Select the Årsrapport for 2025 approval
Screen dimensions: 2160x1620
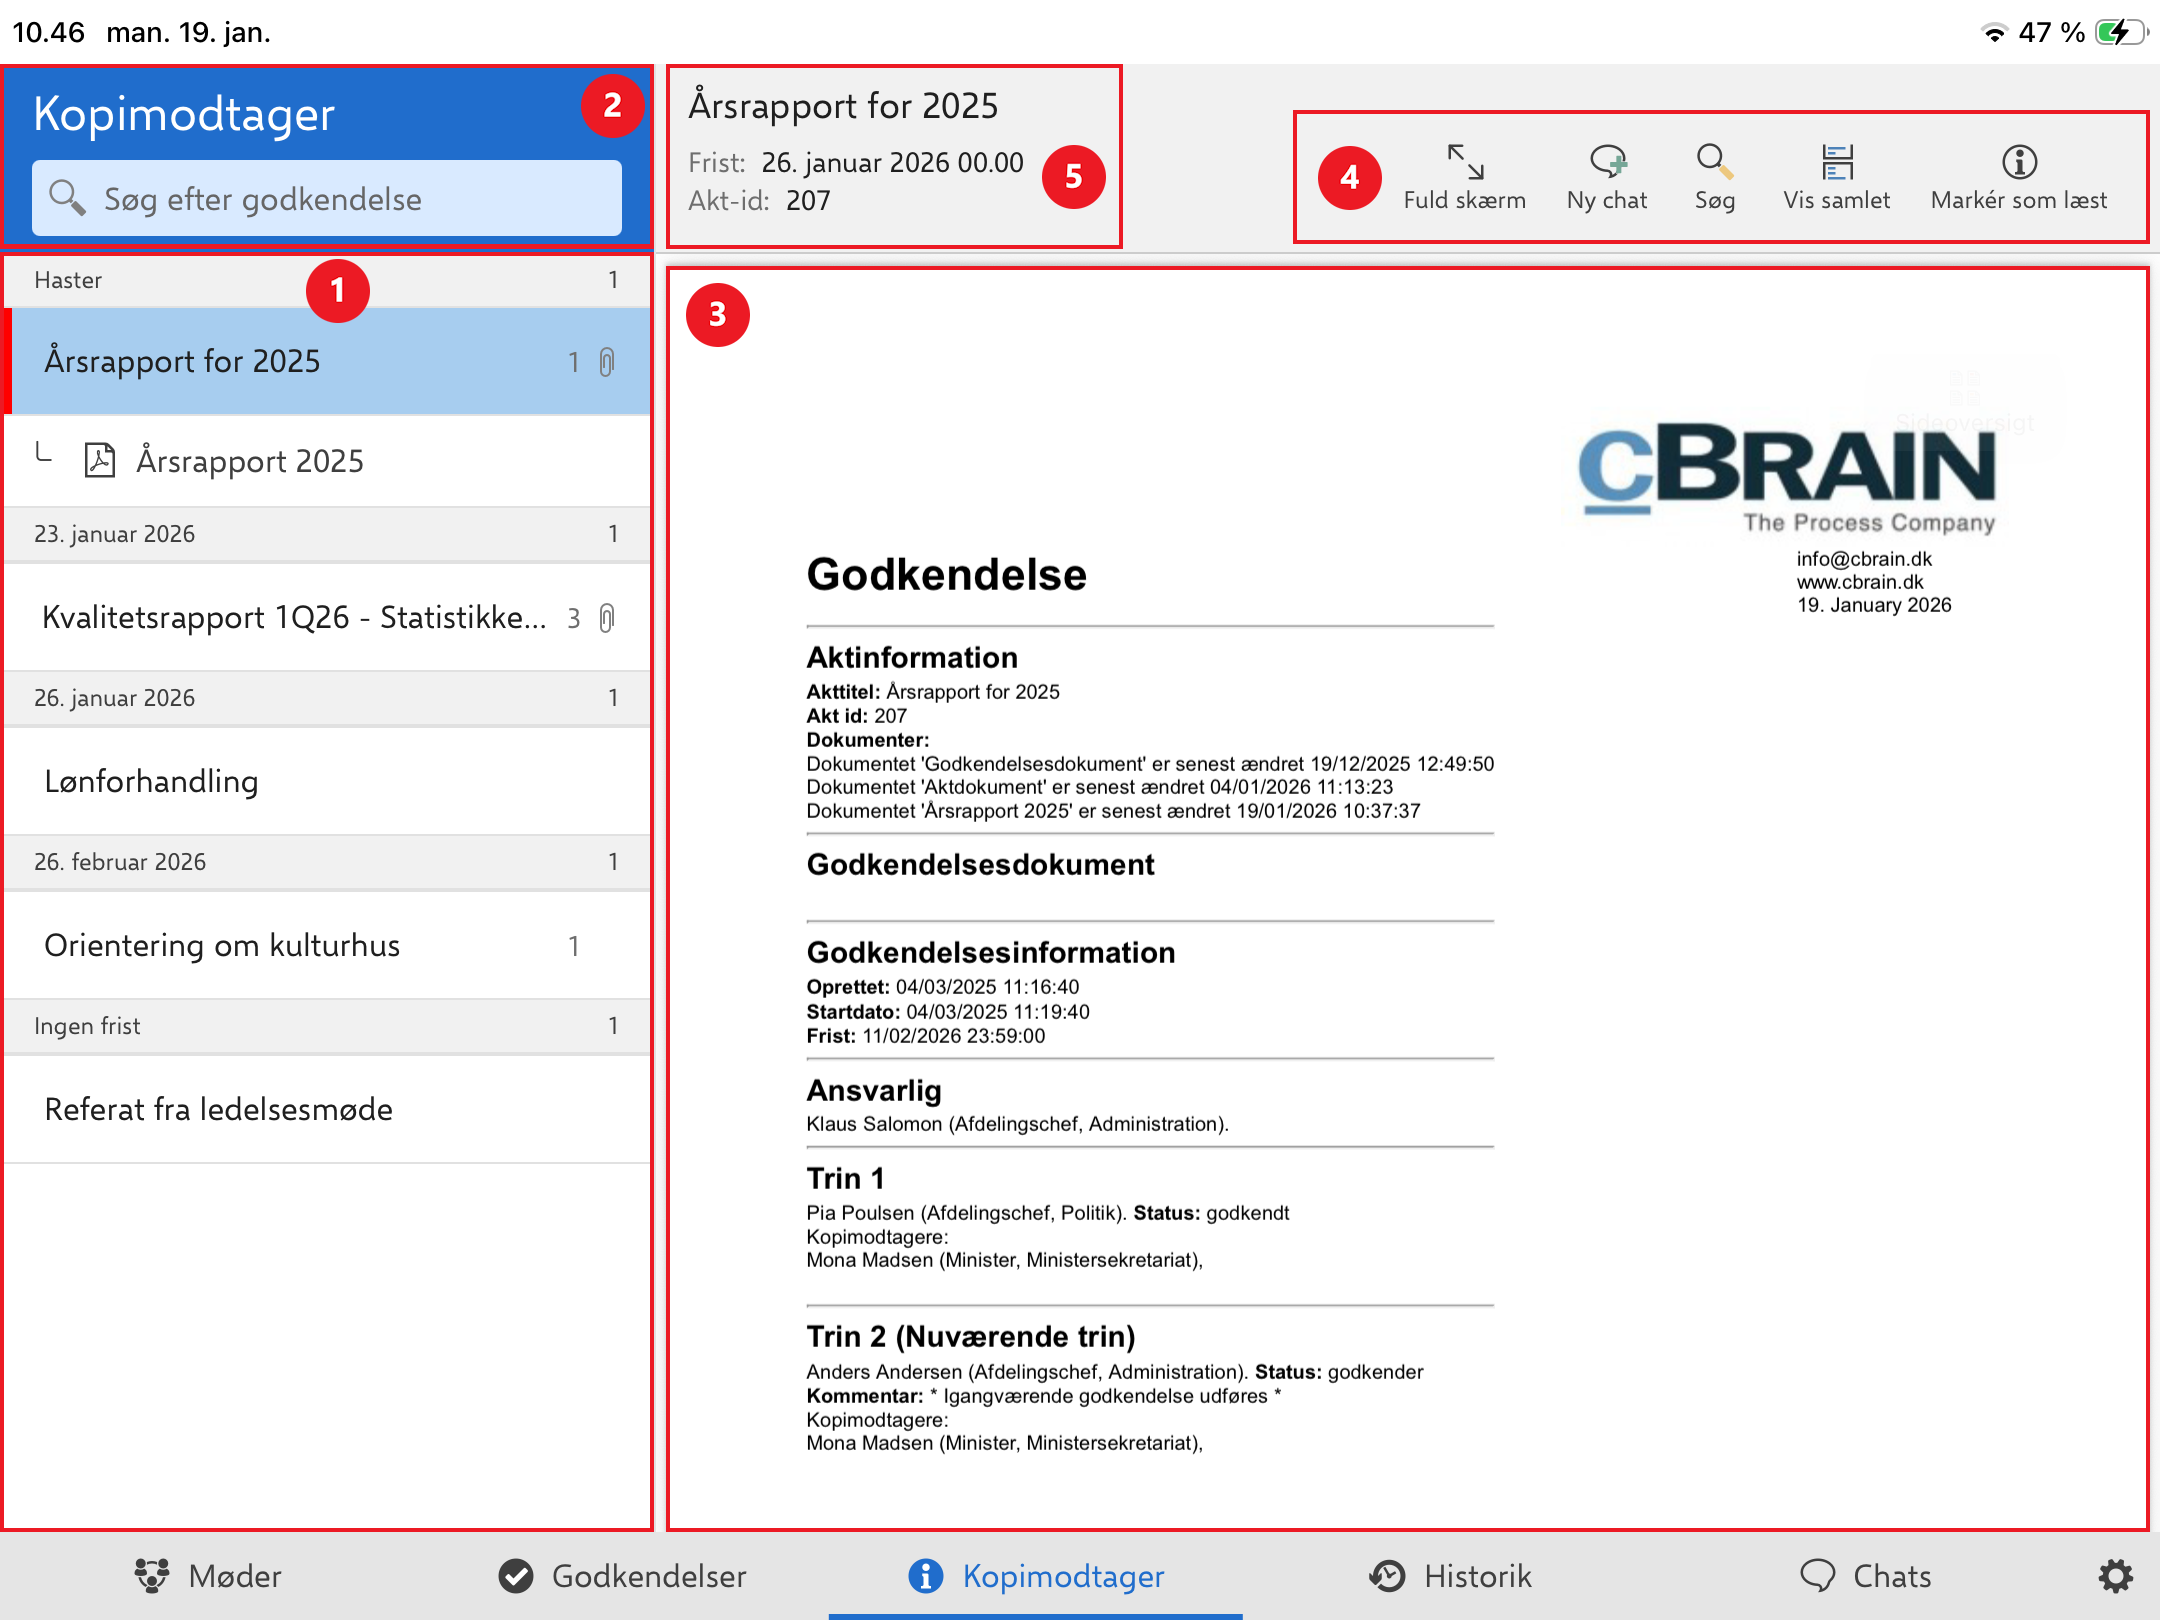click(x=327, y=361)
